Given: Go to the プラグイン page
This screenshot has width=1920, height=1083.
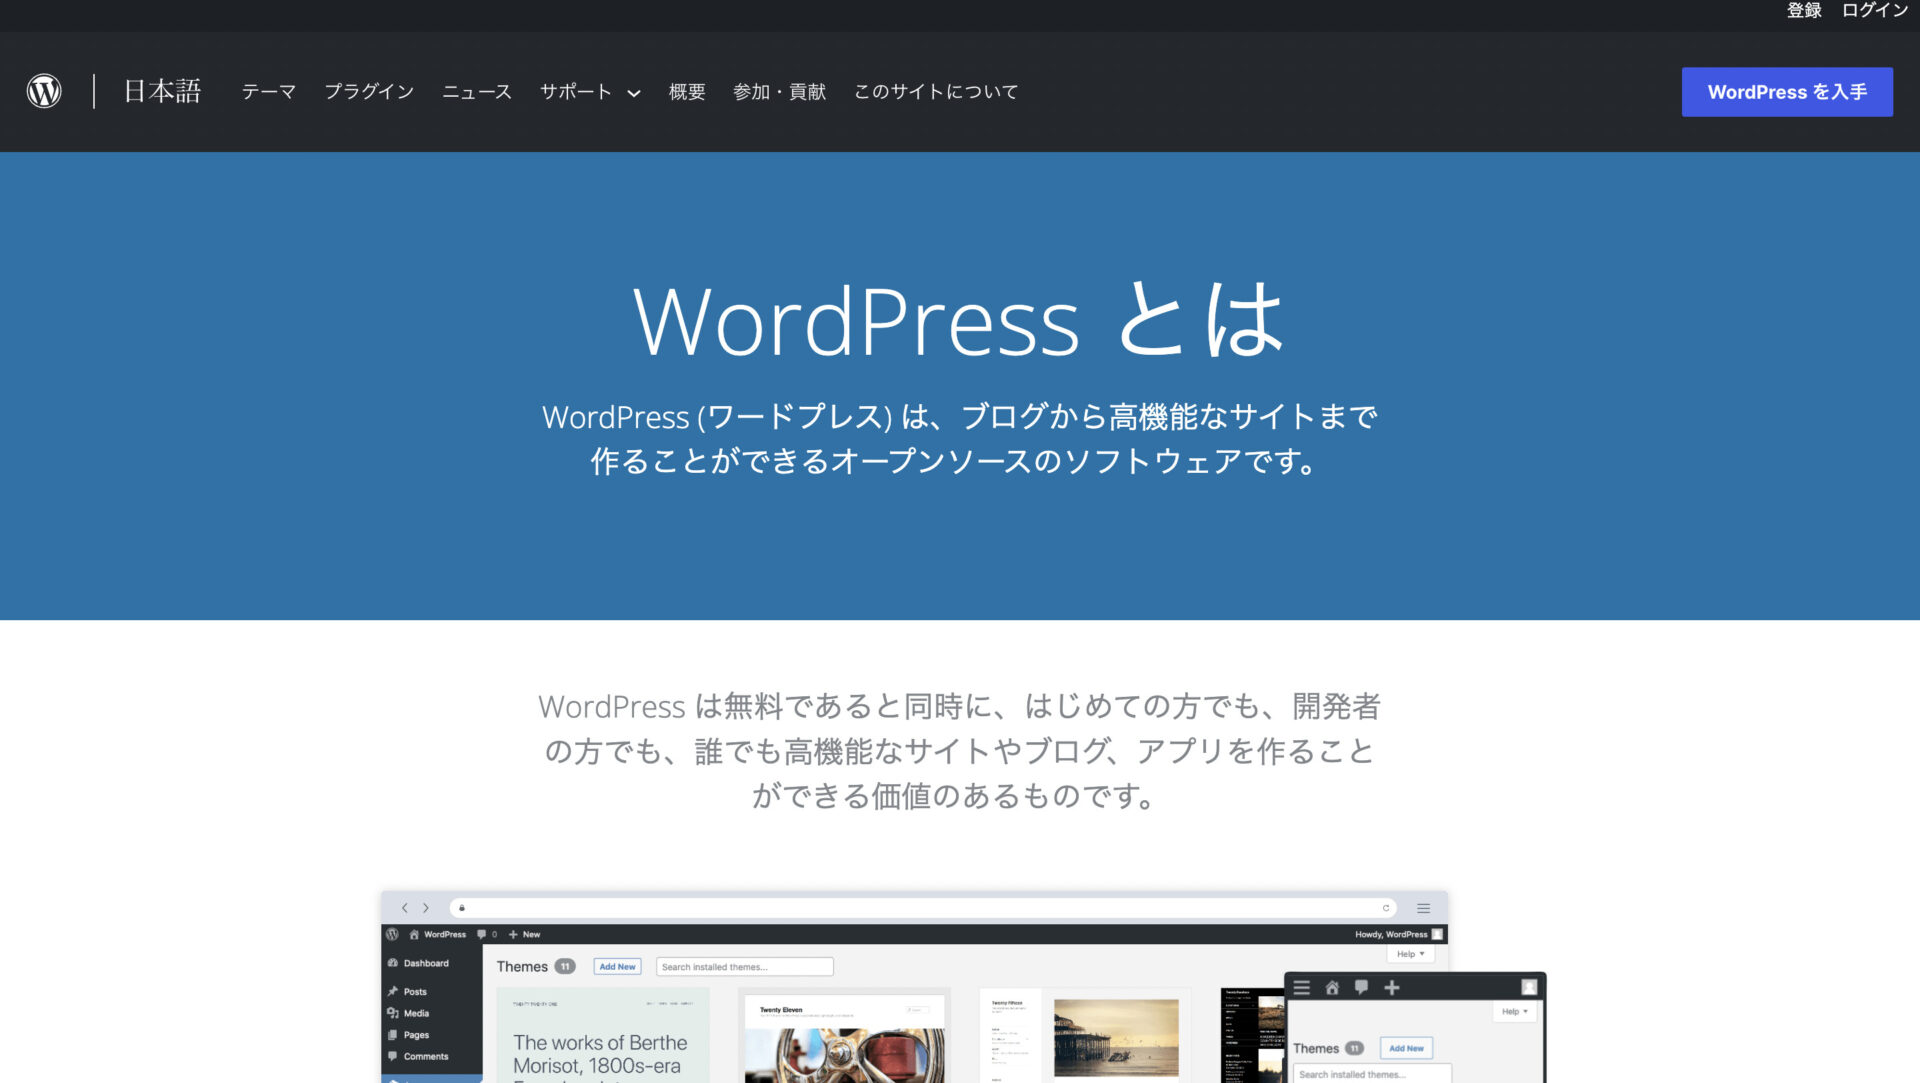Looking at the screenshot, I should click(x=369, y=92).
